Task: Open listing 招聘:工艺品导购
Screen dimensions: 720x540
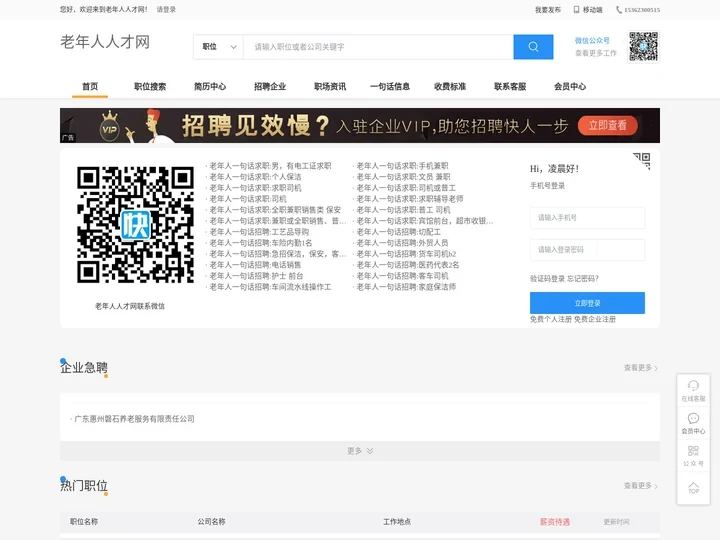Action: (x=259, y=232)
